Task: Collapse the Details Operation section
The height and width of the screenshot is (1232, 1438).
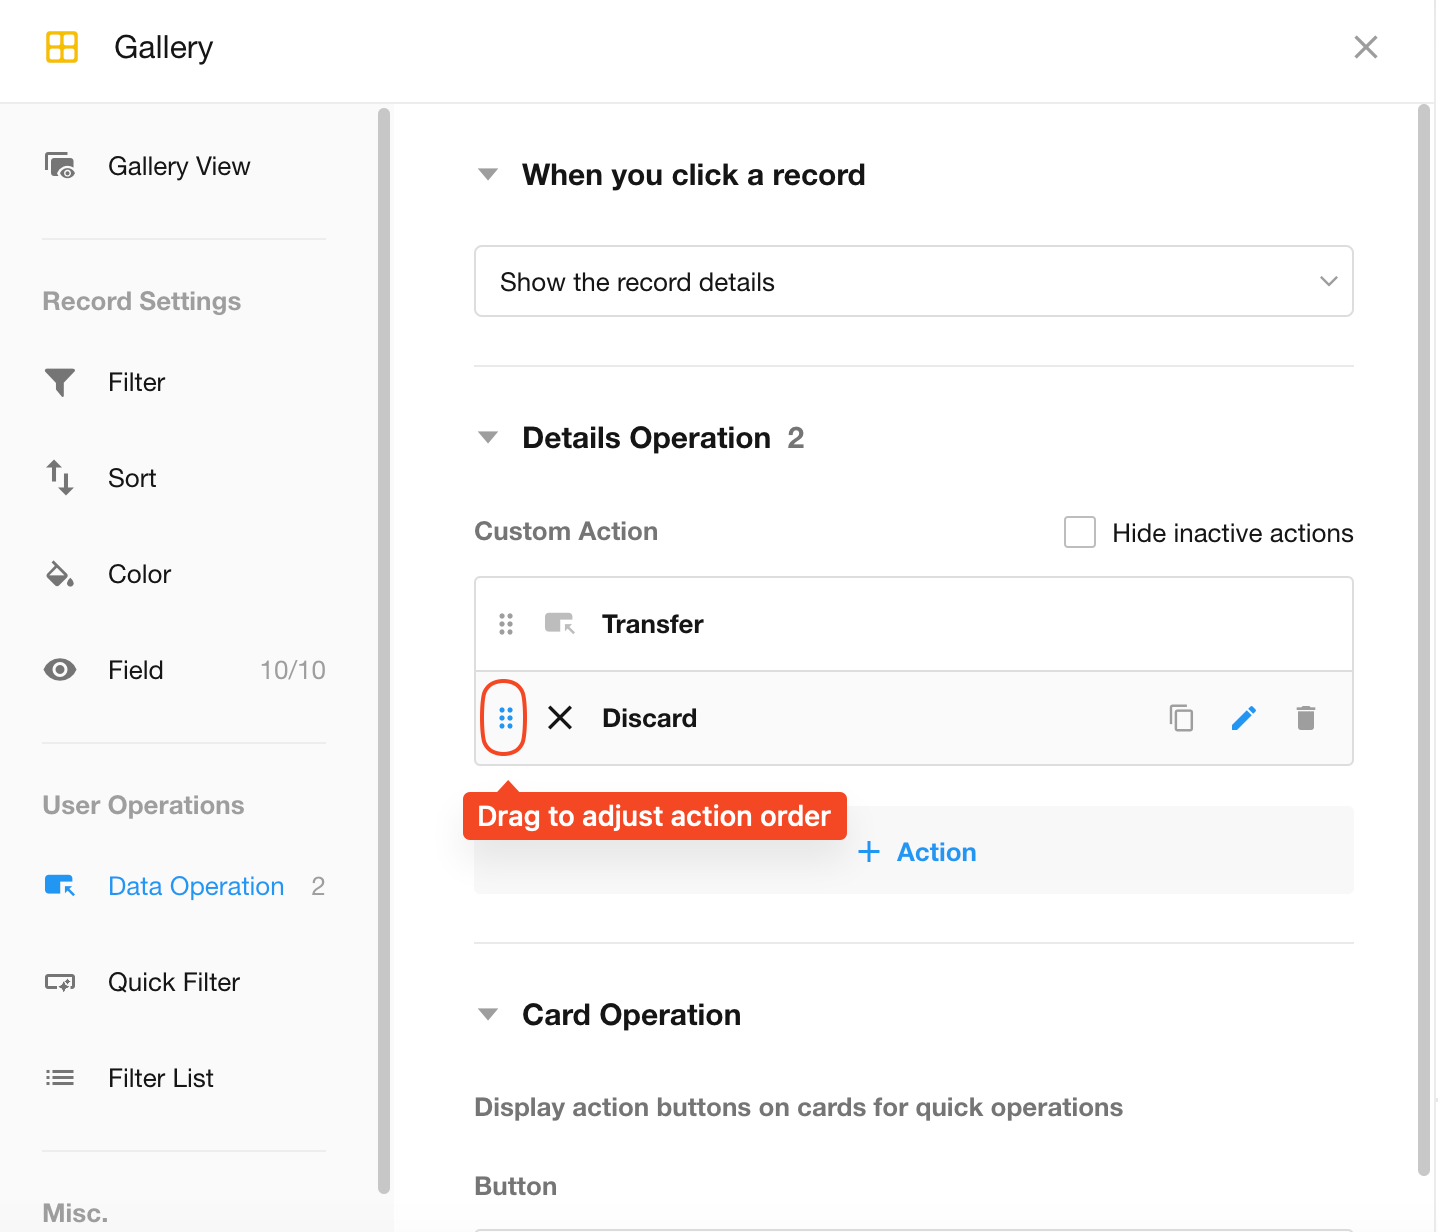Action: tap(488, 438)
